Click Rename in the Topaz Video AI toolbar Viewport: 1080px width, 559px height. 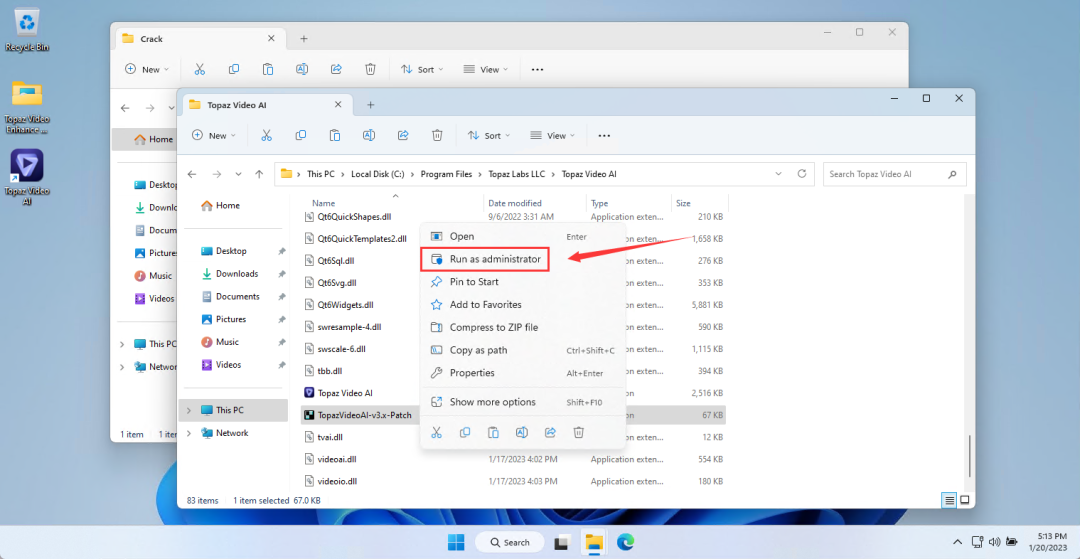[x=368, y=136]
